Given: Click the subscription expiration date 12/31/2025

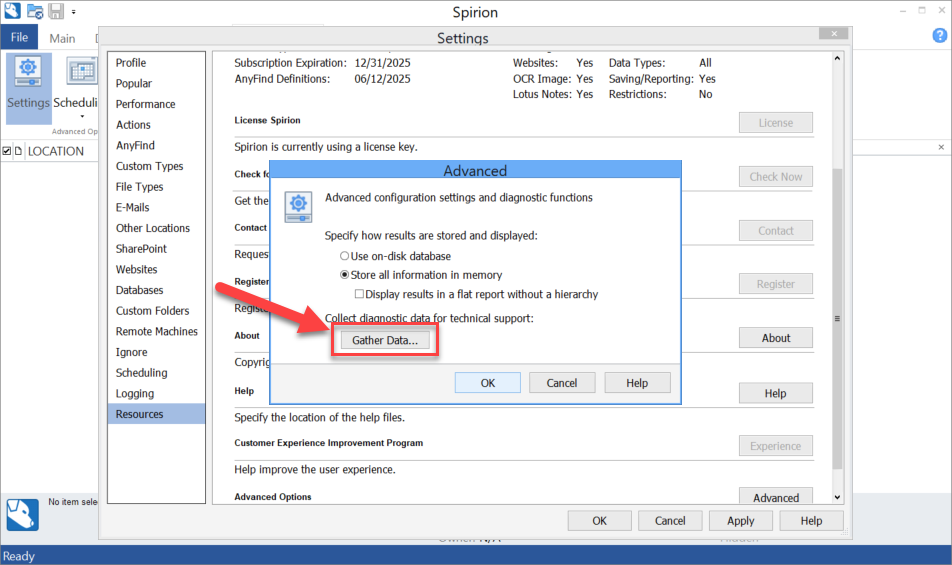Looking at the screenshot, I should (x=382, y=63).
